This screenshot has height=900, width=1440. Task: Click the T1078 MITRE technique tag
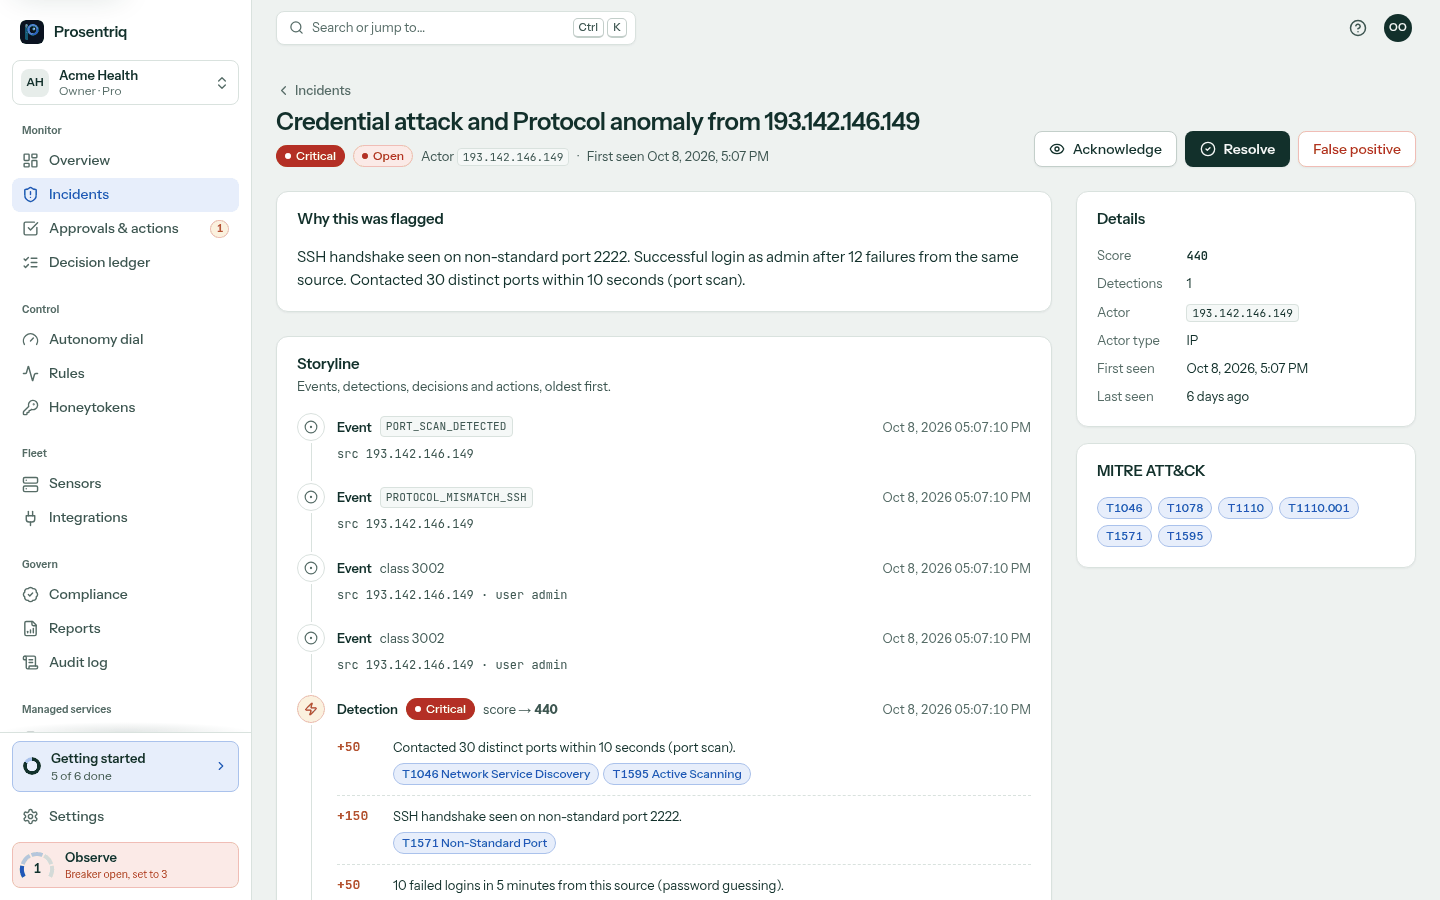point(1185,508)
